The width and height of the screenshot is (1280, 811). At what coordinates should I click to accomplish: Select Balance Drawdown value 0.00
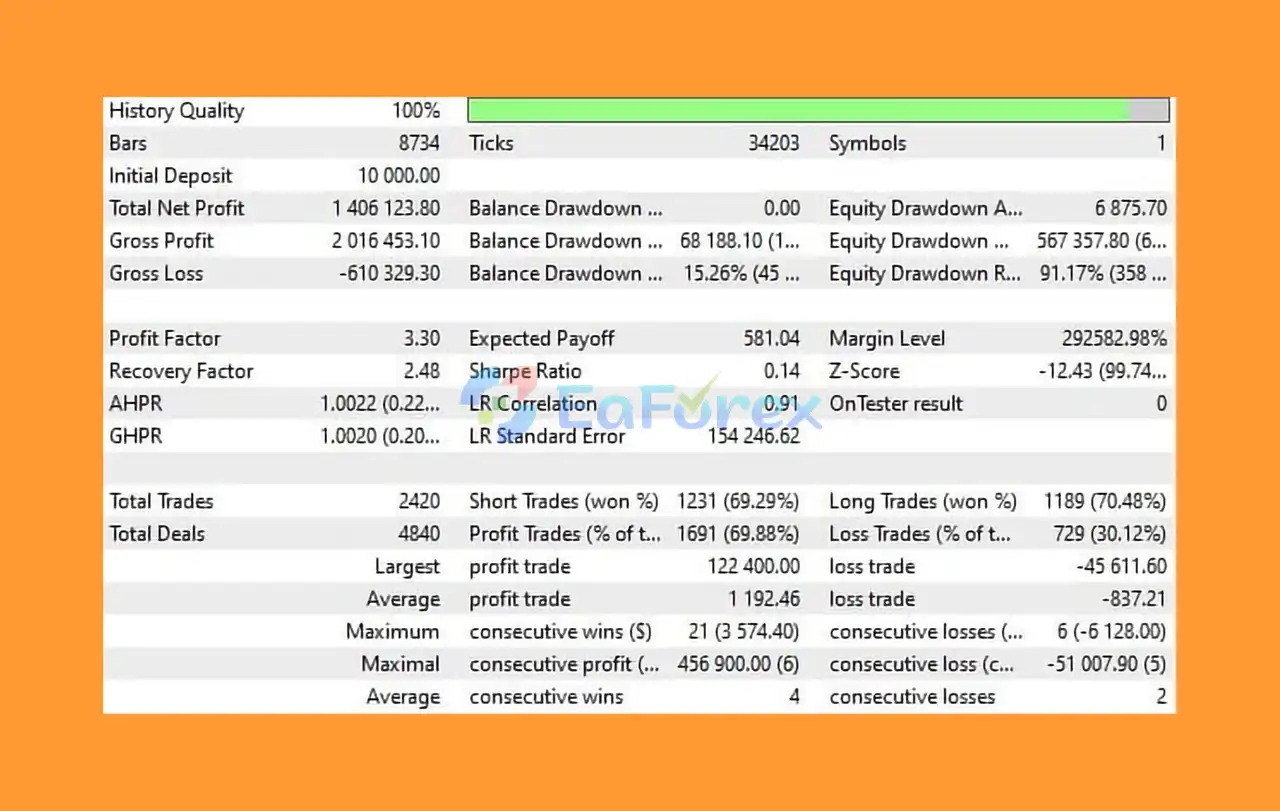[x=782, y=208]
